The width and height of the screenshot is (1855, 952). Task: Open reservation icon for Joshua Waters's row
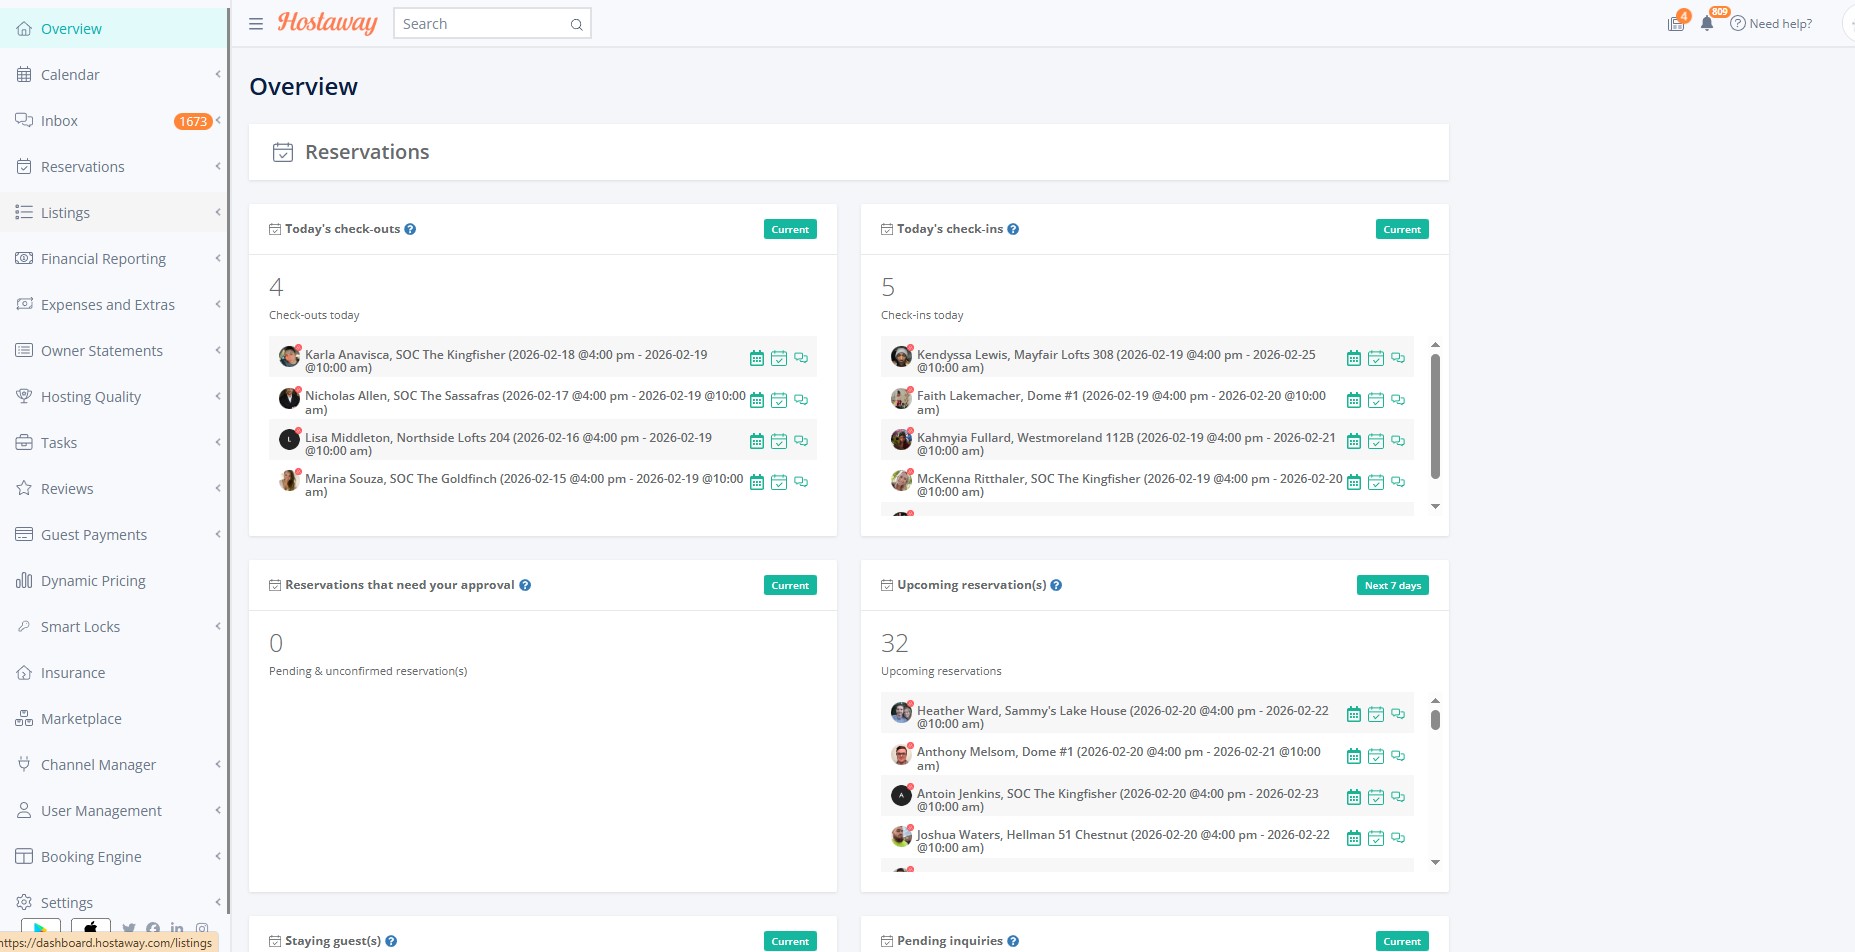click(1376, 838)
